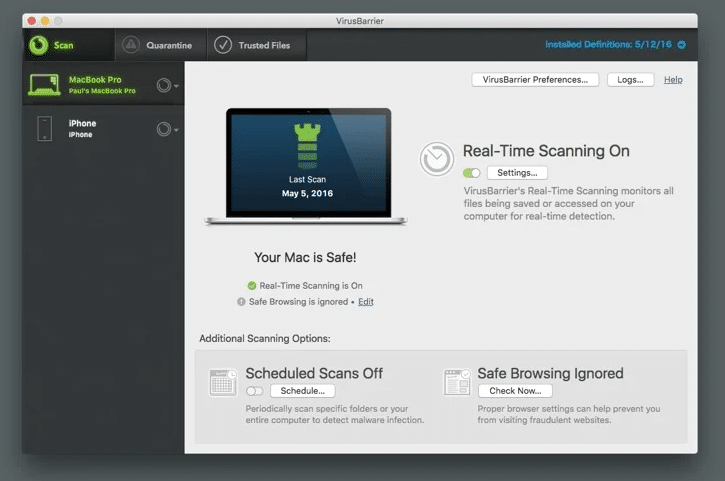
Task: Open the Logs window
Action: click(630, 80)
